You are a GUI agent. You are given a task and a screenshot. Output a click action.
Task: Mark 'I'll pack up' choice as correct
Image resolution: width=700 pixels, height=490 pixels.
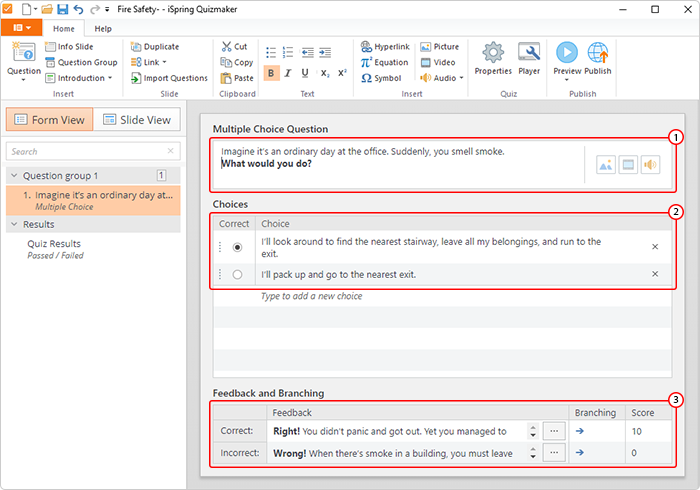tap(238, 274)
